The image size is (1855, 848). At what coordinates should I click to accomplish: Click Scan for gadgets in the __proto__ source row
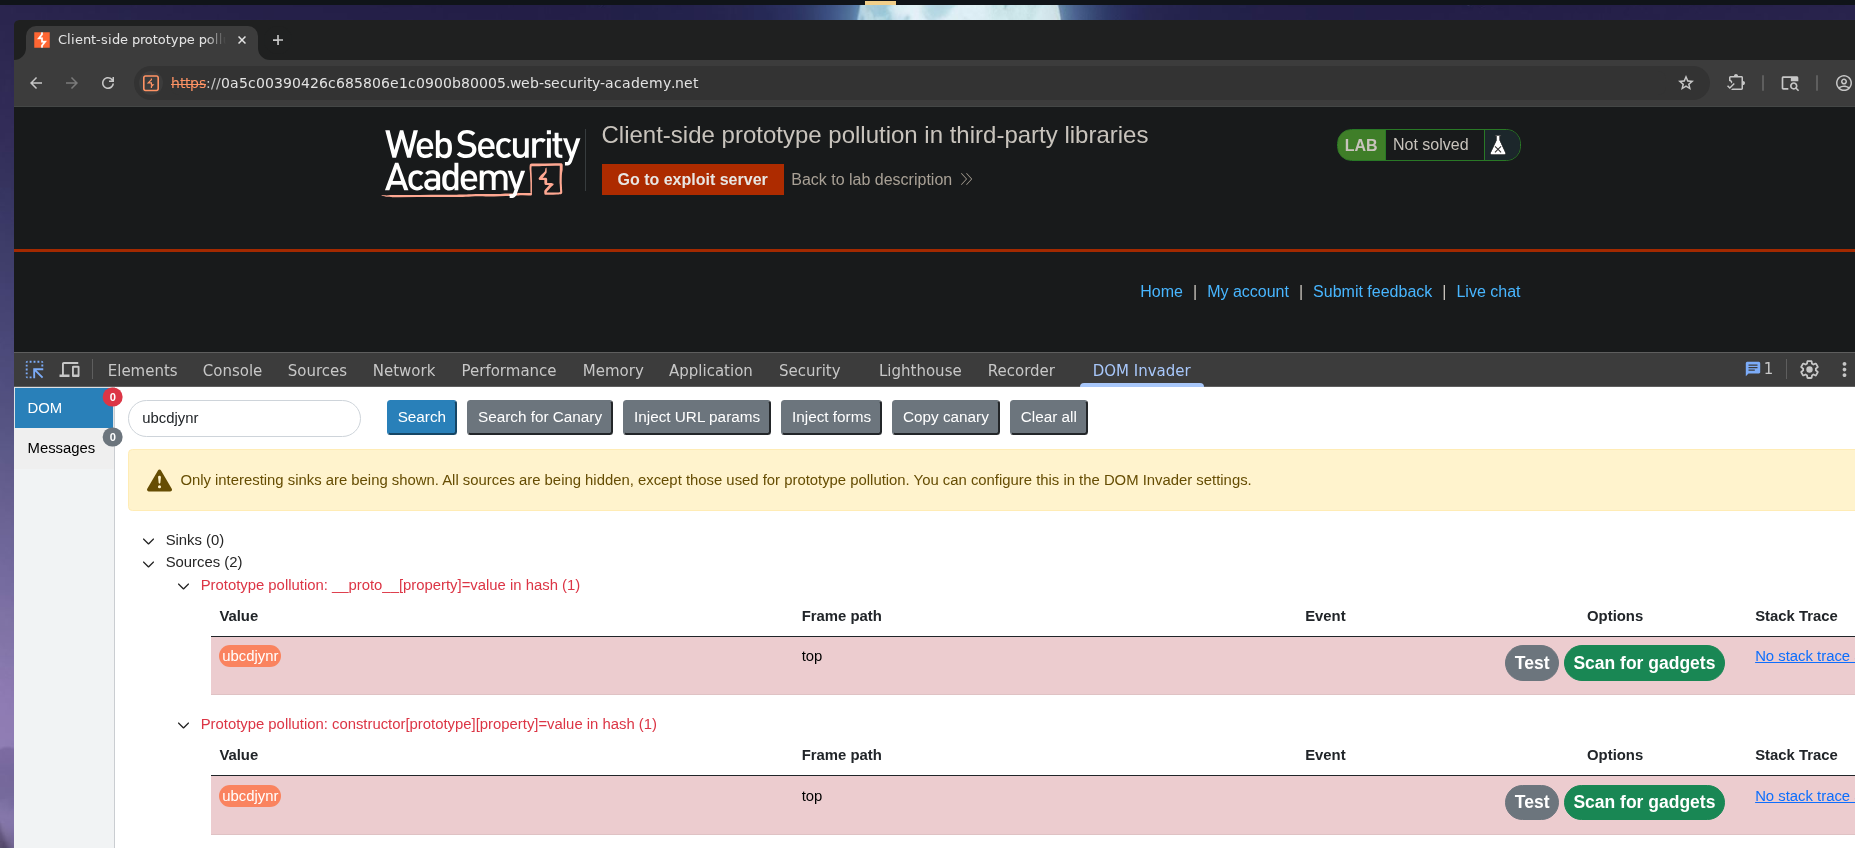(x=1644, y=663)
